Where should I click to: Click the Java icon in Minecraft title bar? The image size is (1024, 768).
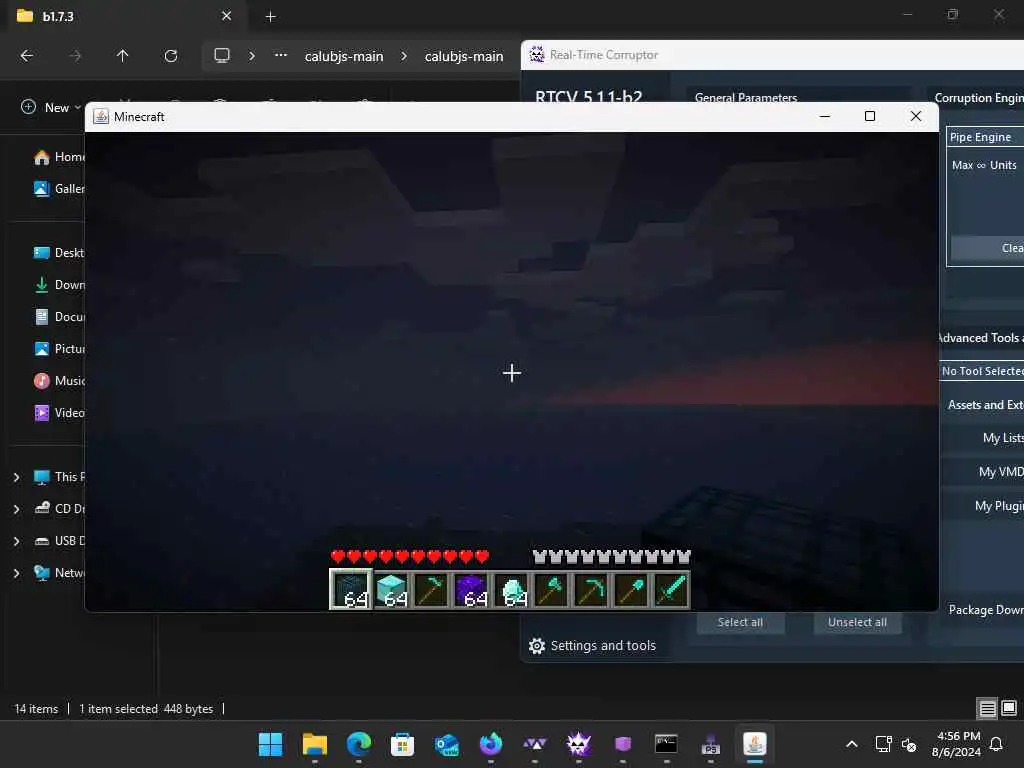(101, 116)
